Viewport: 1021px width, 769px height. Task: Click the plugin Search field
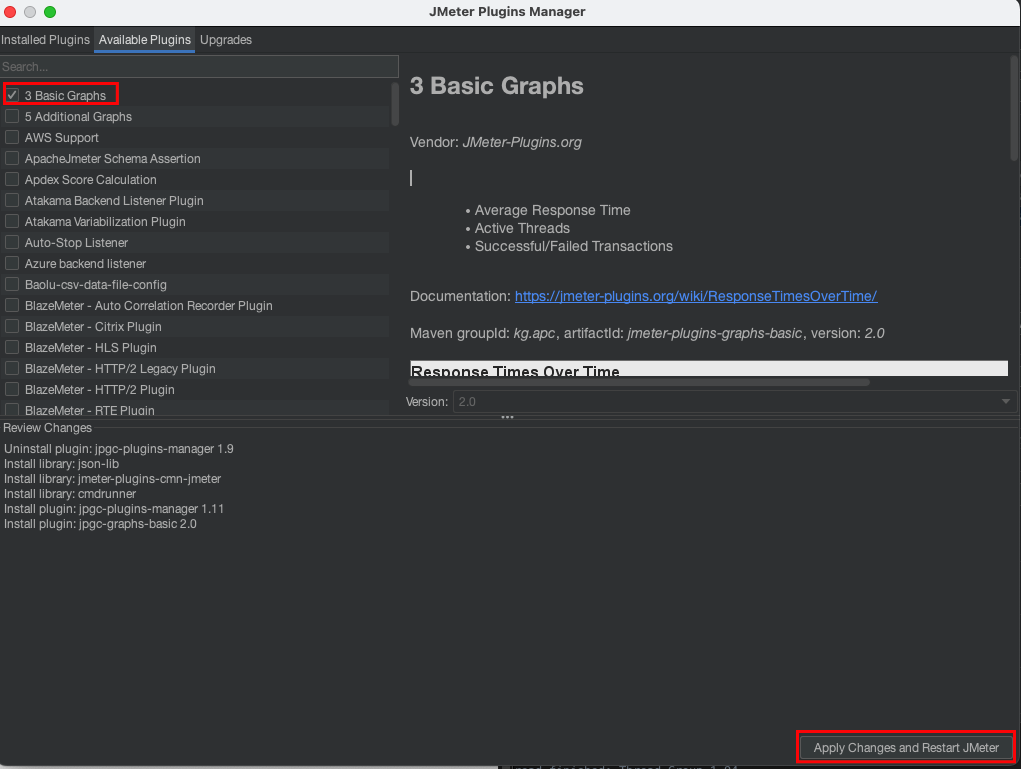tap(199, 66)
